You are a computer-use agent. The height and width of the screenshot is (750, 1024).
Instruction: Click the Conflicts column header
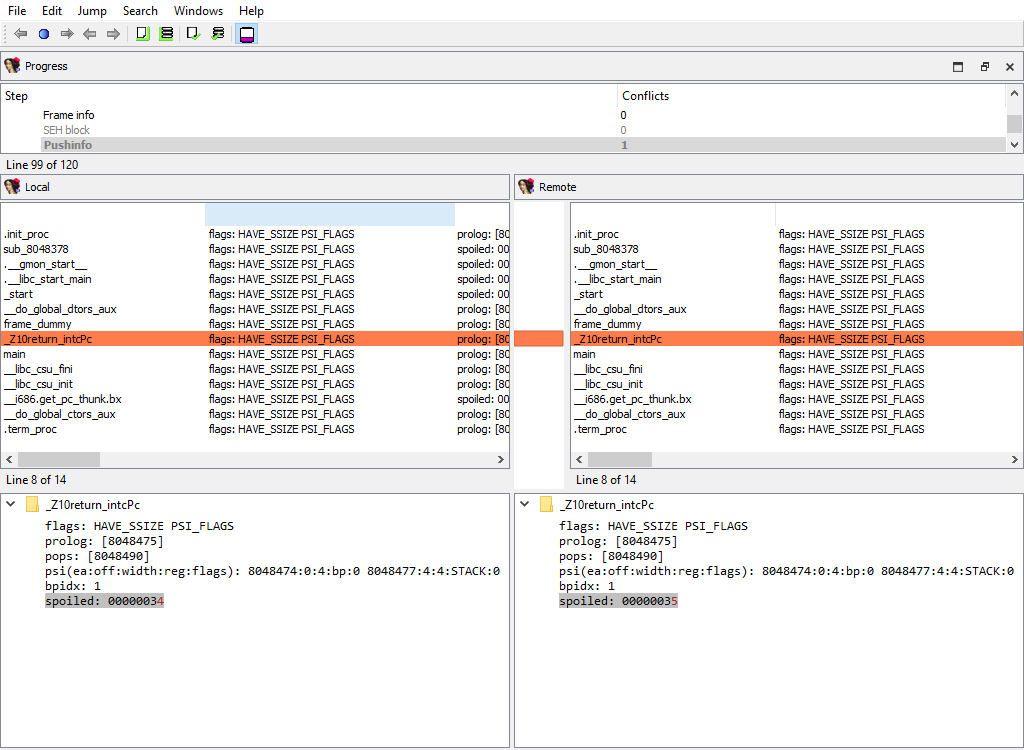pyautogui.click(x=645, y=96)
